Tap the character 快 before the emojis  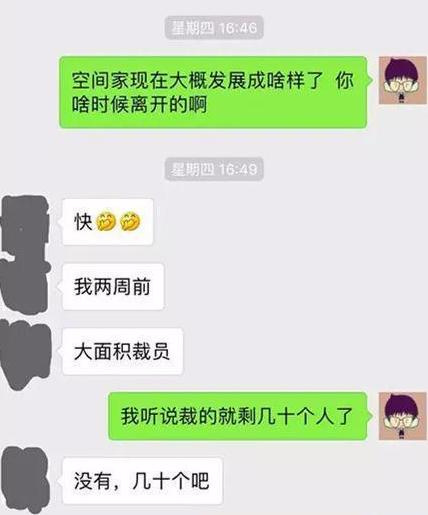[83, 222]
